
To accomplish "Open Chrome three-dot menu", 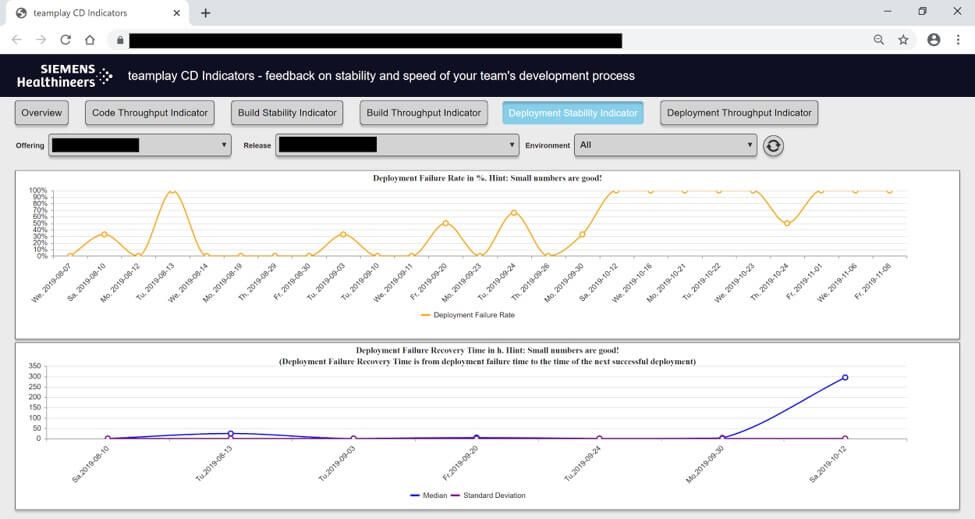I will pos(958,40).
